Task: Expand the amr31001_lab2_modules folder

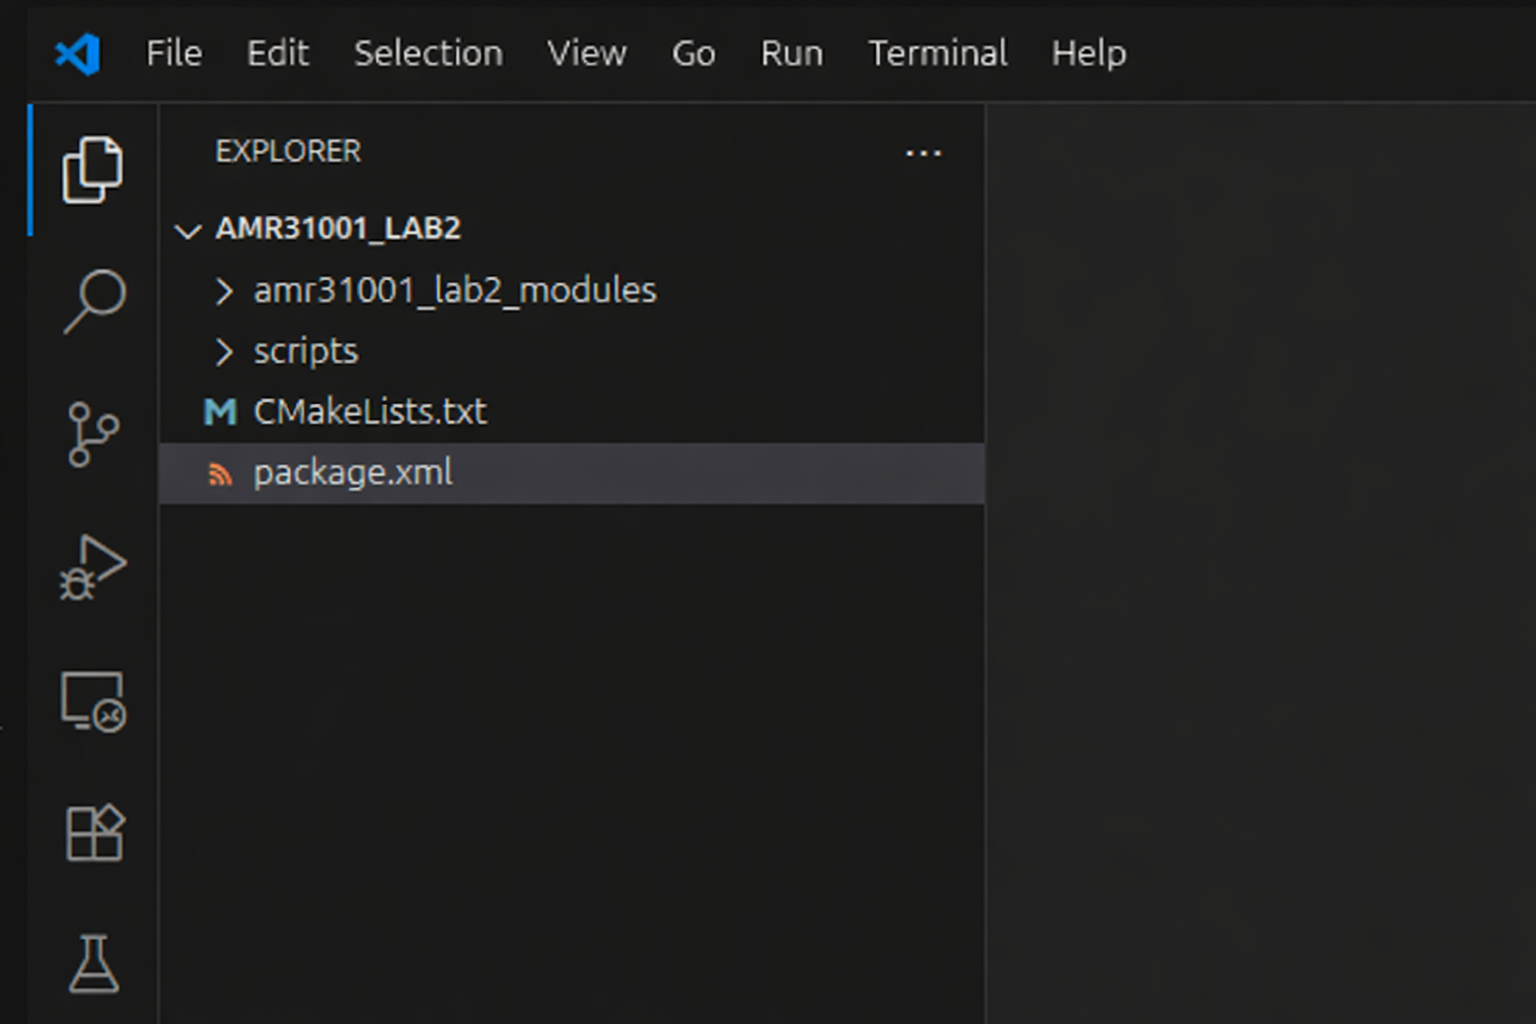Action: (454, 291)
